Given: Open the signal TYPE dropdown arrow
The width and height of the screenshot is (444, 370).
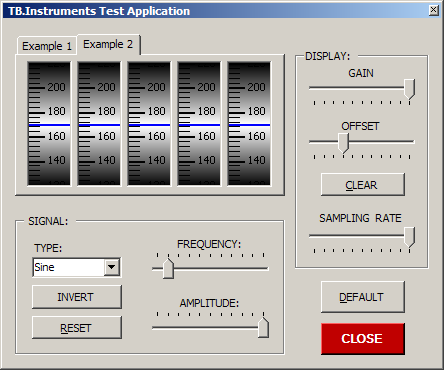Looking at the screenshot, I should [x=112, y=267].
